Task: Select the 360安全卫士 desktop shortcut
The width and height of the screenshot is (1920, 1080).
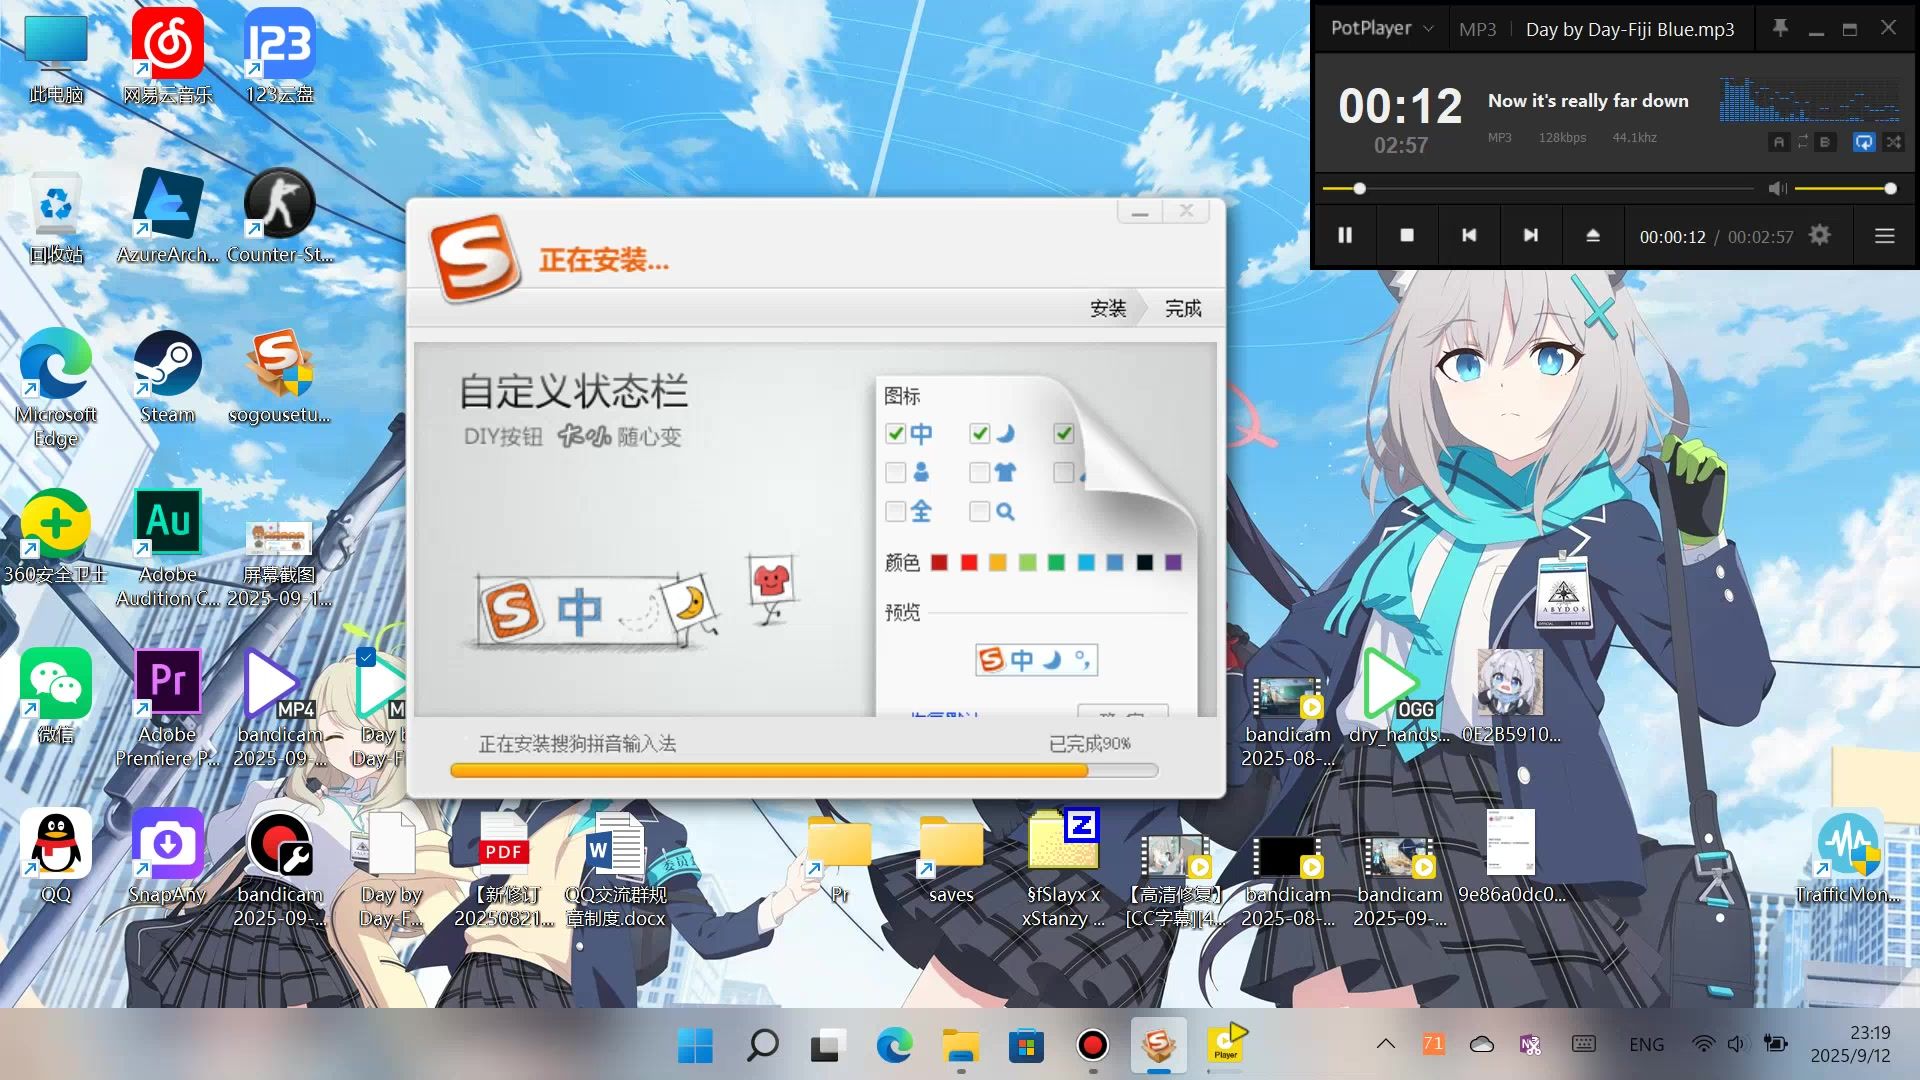Action: [56, 537]
